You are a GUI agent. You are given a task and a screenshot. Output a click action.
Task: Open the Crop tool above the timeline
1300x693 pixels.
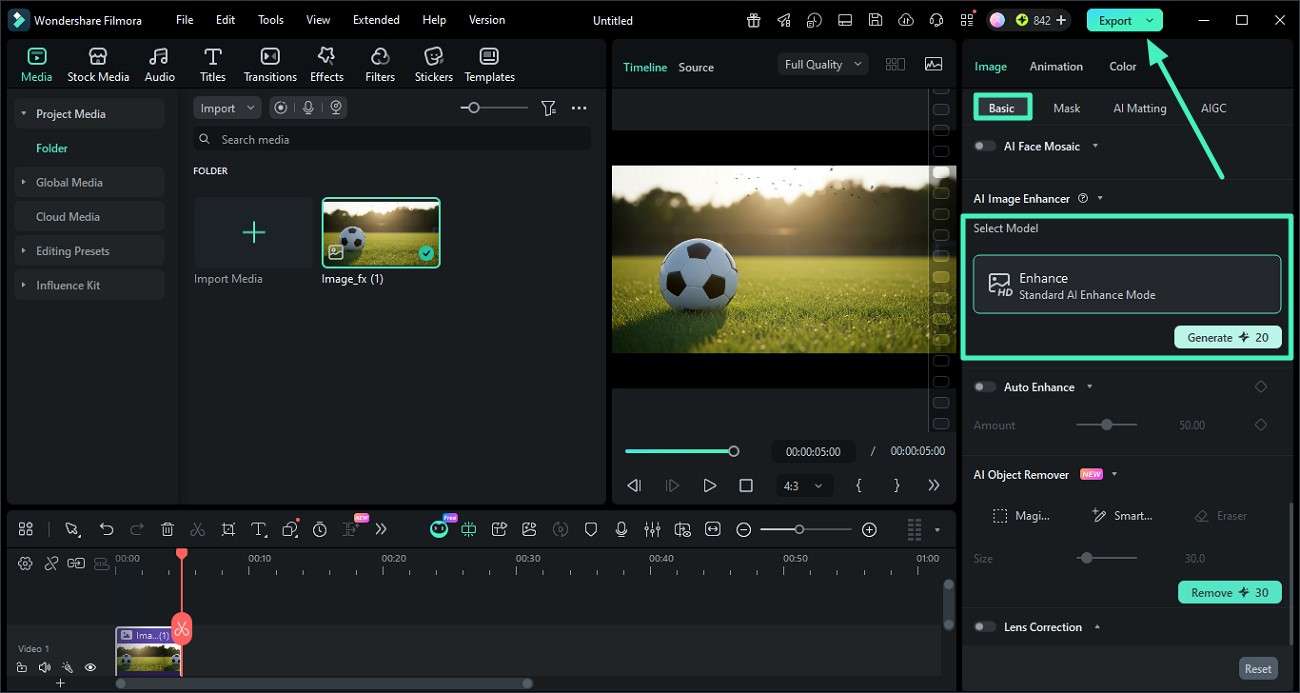228,529
